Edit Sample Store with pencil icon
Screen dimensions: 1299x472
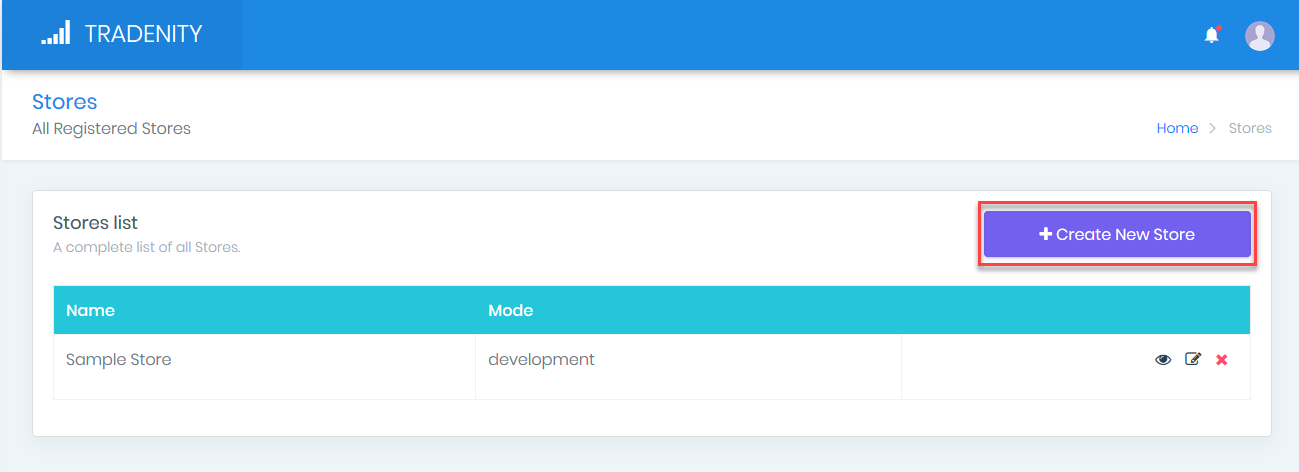click(1192, 359)
